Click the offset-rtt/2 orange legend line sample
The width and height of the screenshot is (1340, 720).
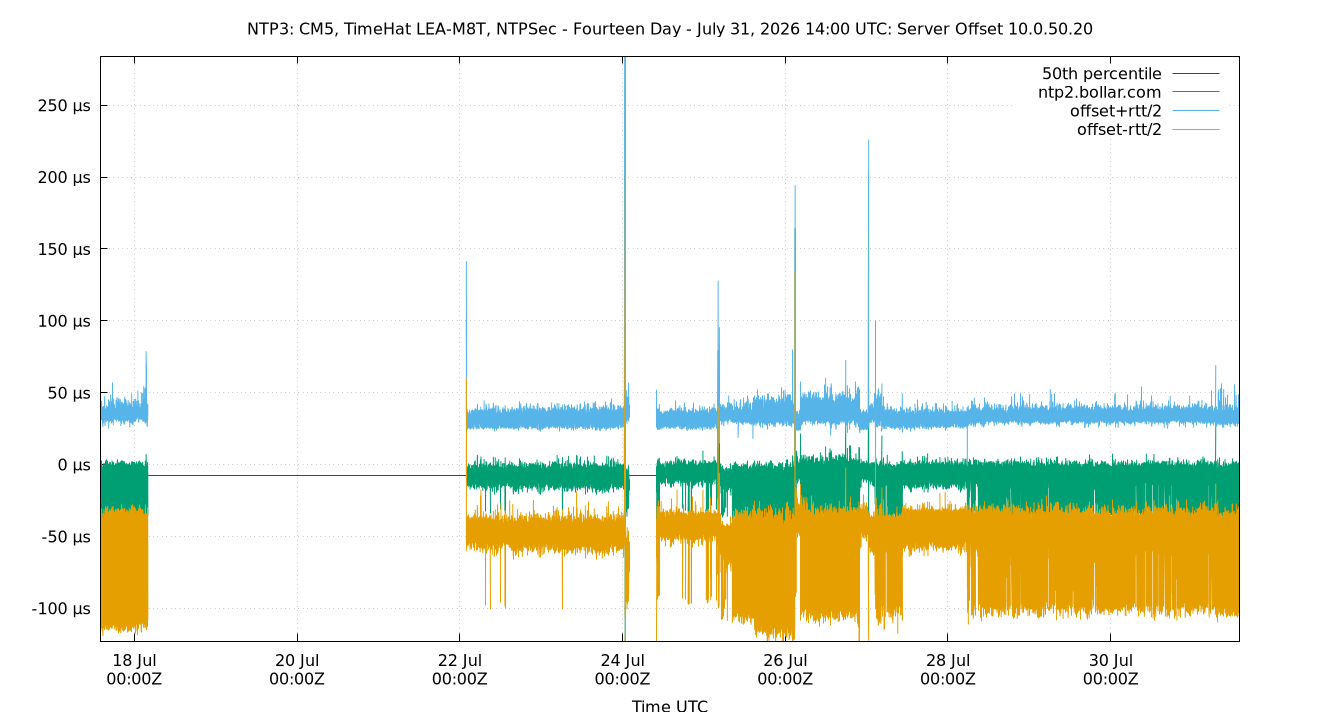click(1195, 129)
